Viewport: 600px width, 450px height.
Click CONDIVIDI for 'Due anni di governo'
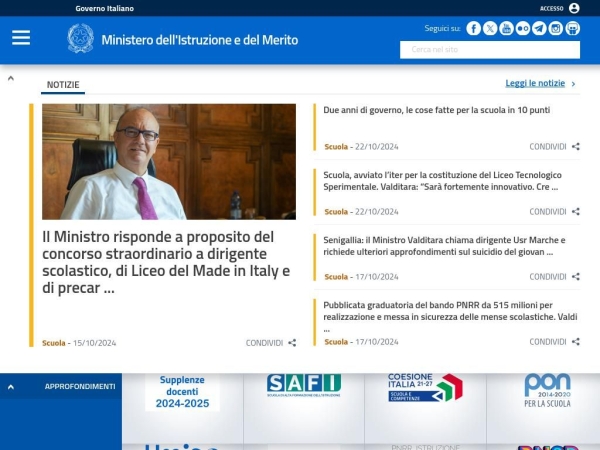pyautogui.click(x=548, y=147)
